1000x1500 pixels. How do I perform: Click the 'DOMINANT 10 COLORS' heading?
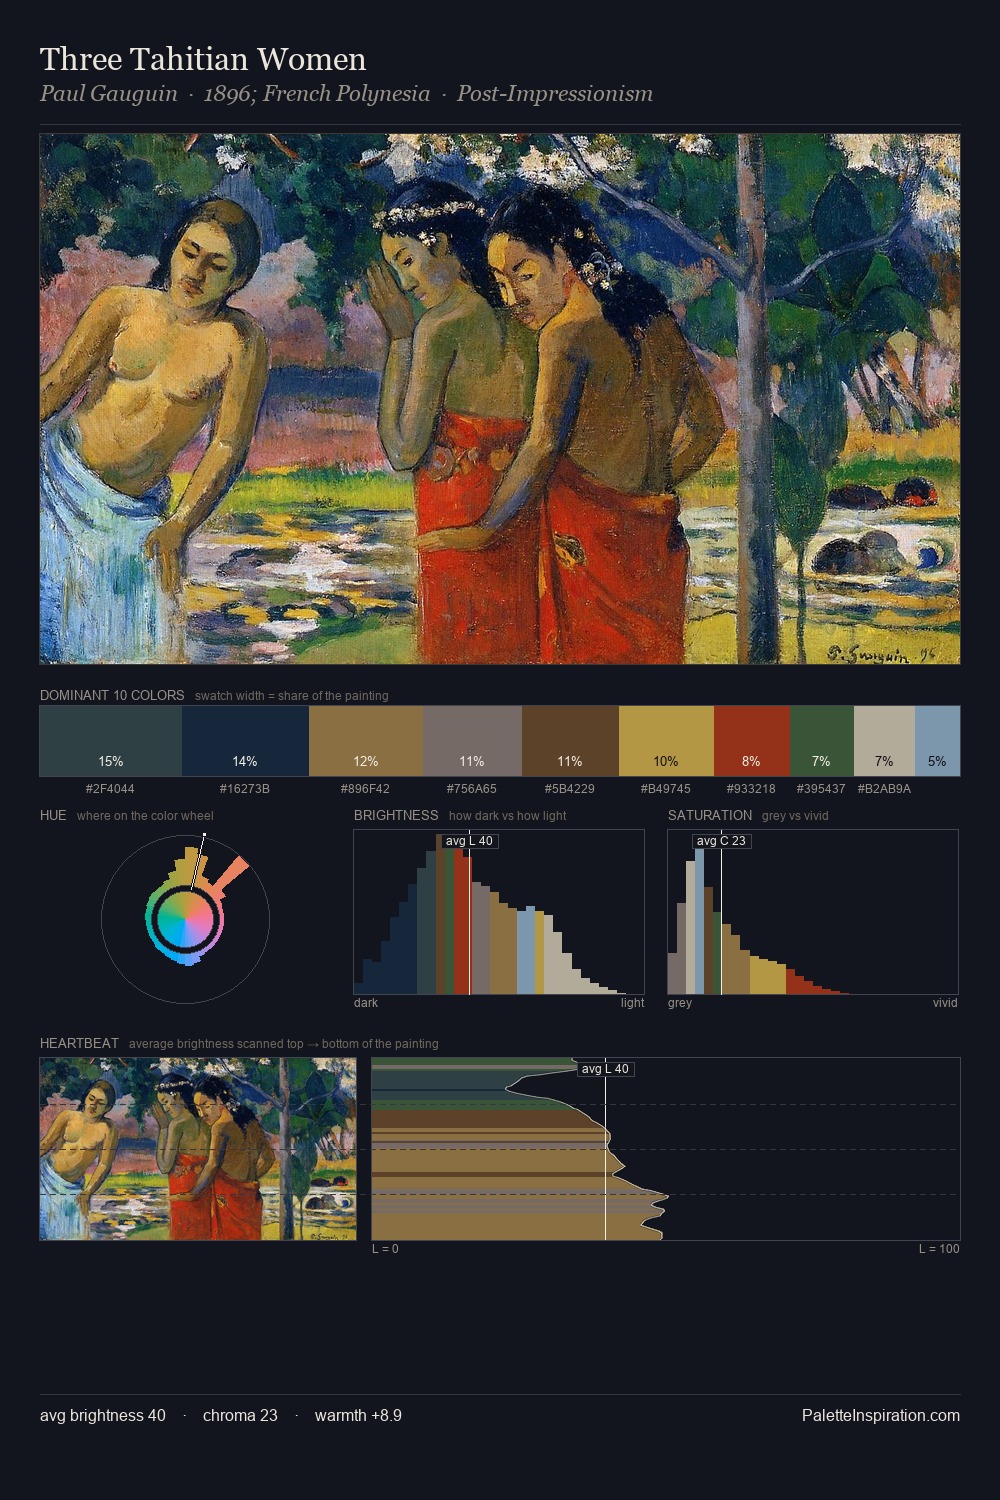(112, 695)
